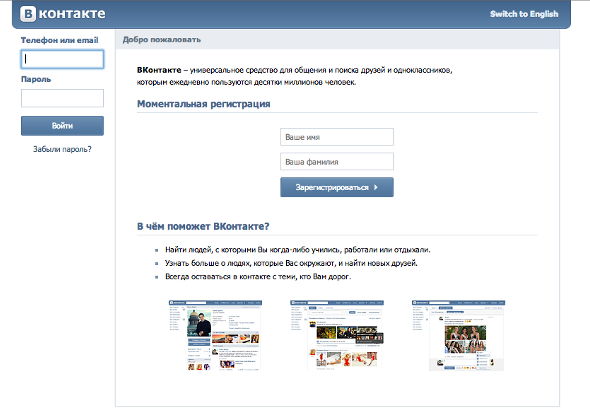Viewport: 590px width, 413px height.
Task: Click the Моментальная регистрация heading
Action: click(x=204, y=104)
